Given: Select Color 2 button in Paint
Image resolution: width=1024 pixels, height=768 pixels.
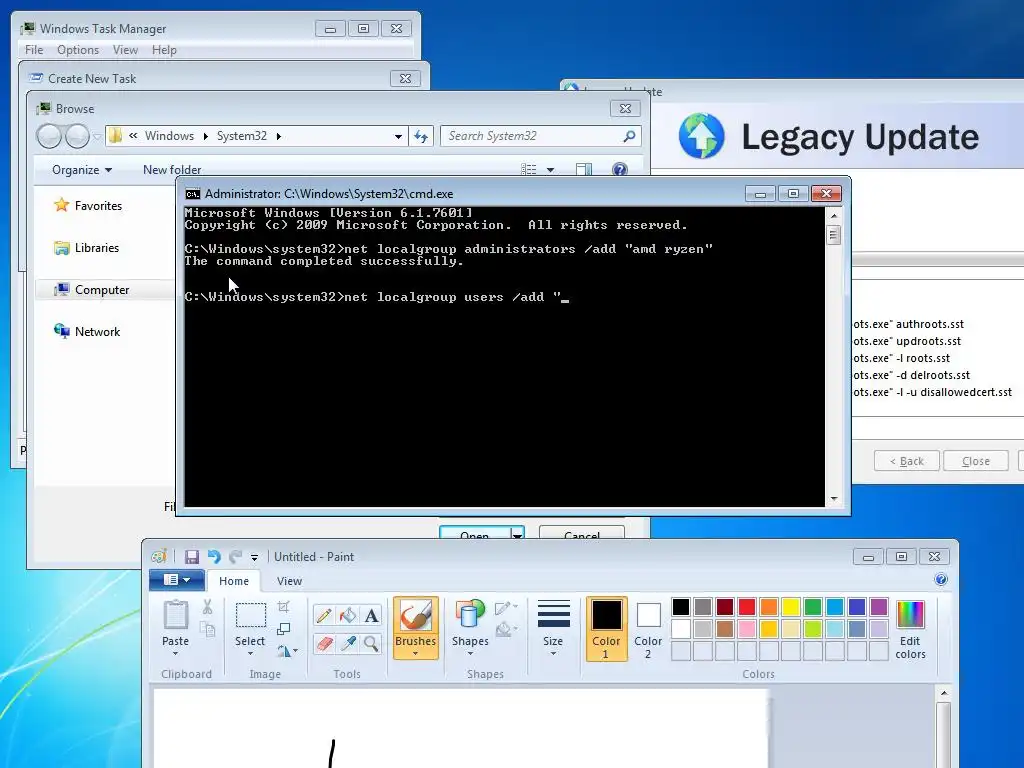Looking at the screenshot, I should click(648, 629).
